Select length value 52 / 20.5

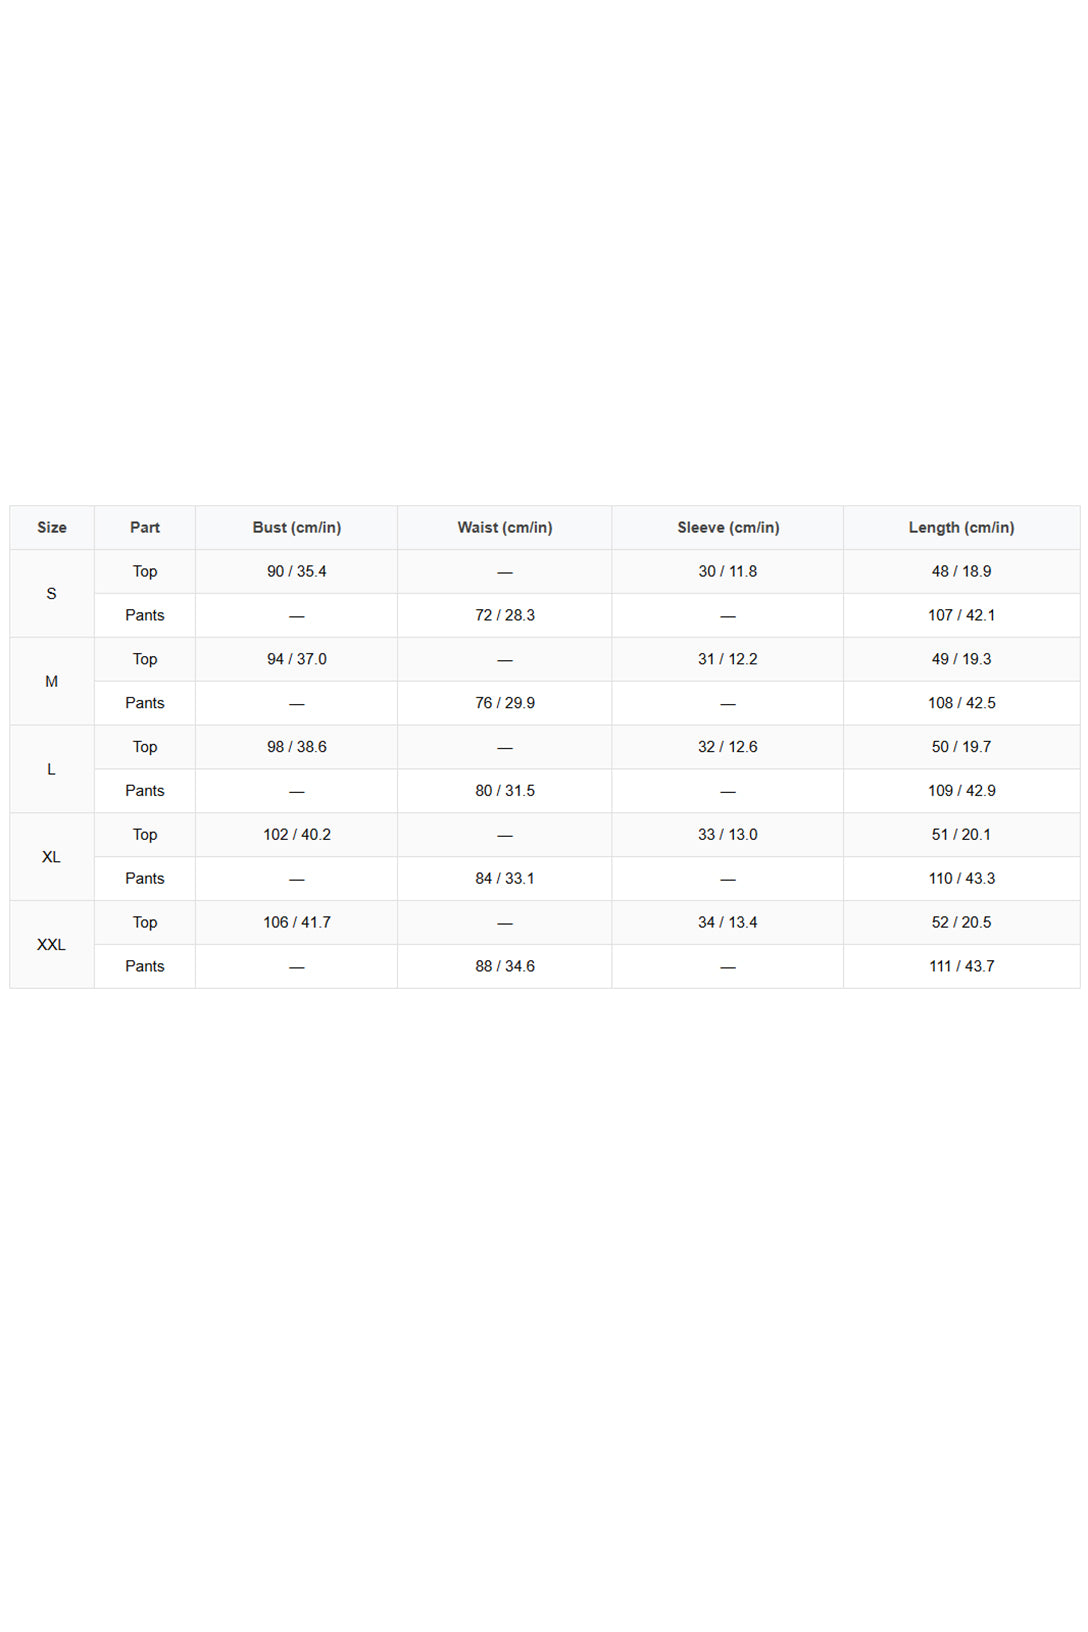pyautogui.click(x=962, y=923)
